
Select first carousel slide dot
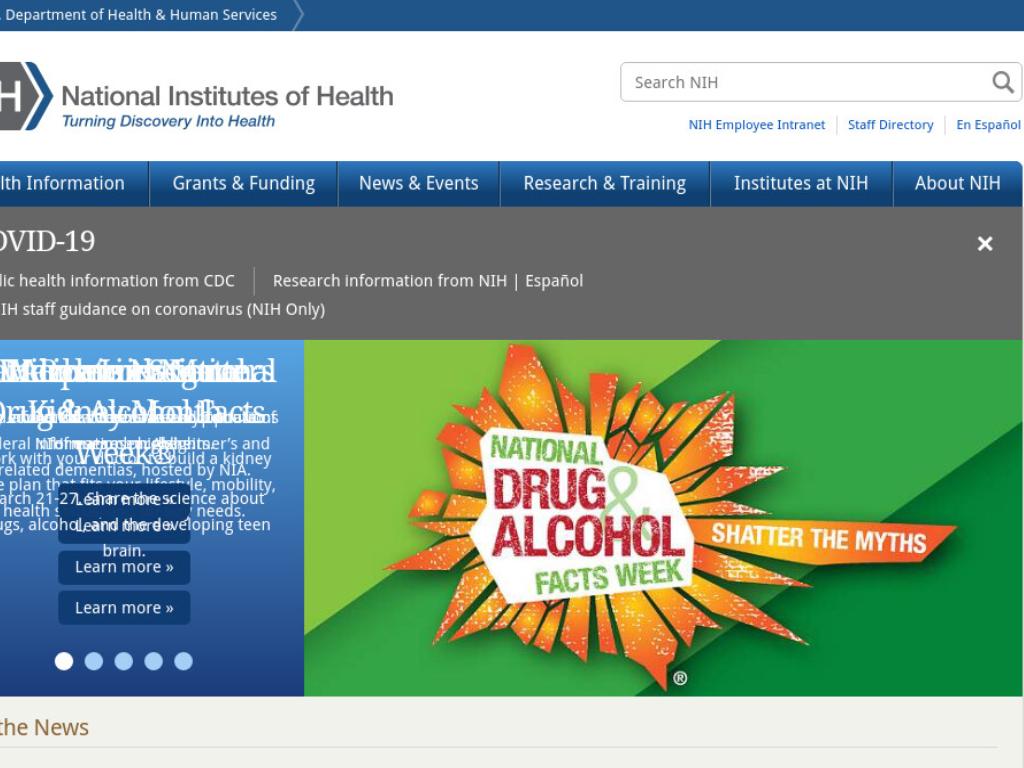[63, 661]
